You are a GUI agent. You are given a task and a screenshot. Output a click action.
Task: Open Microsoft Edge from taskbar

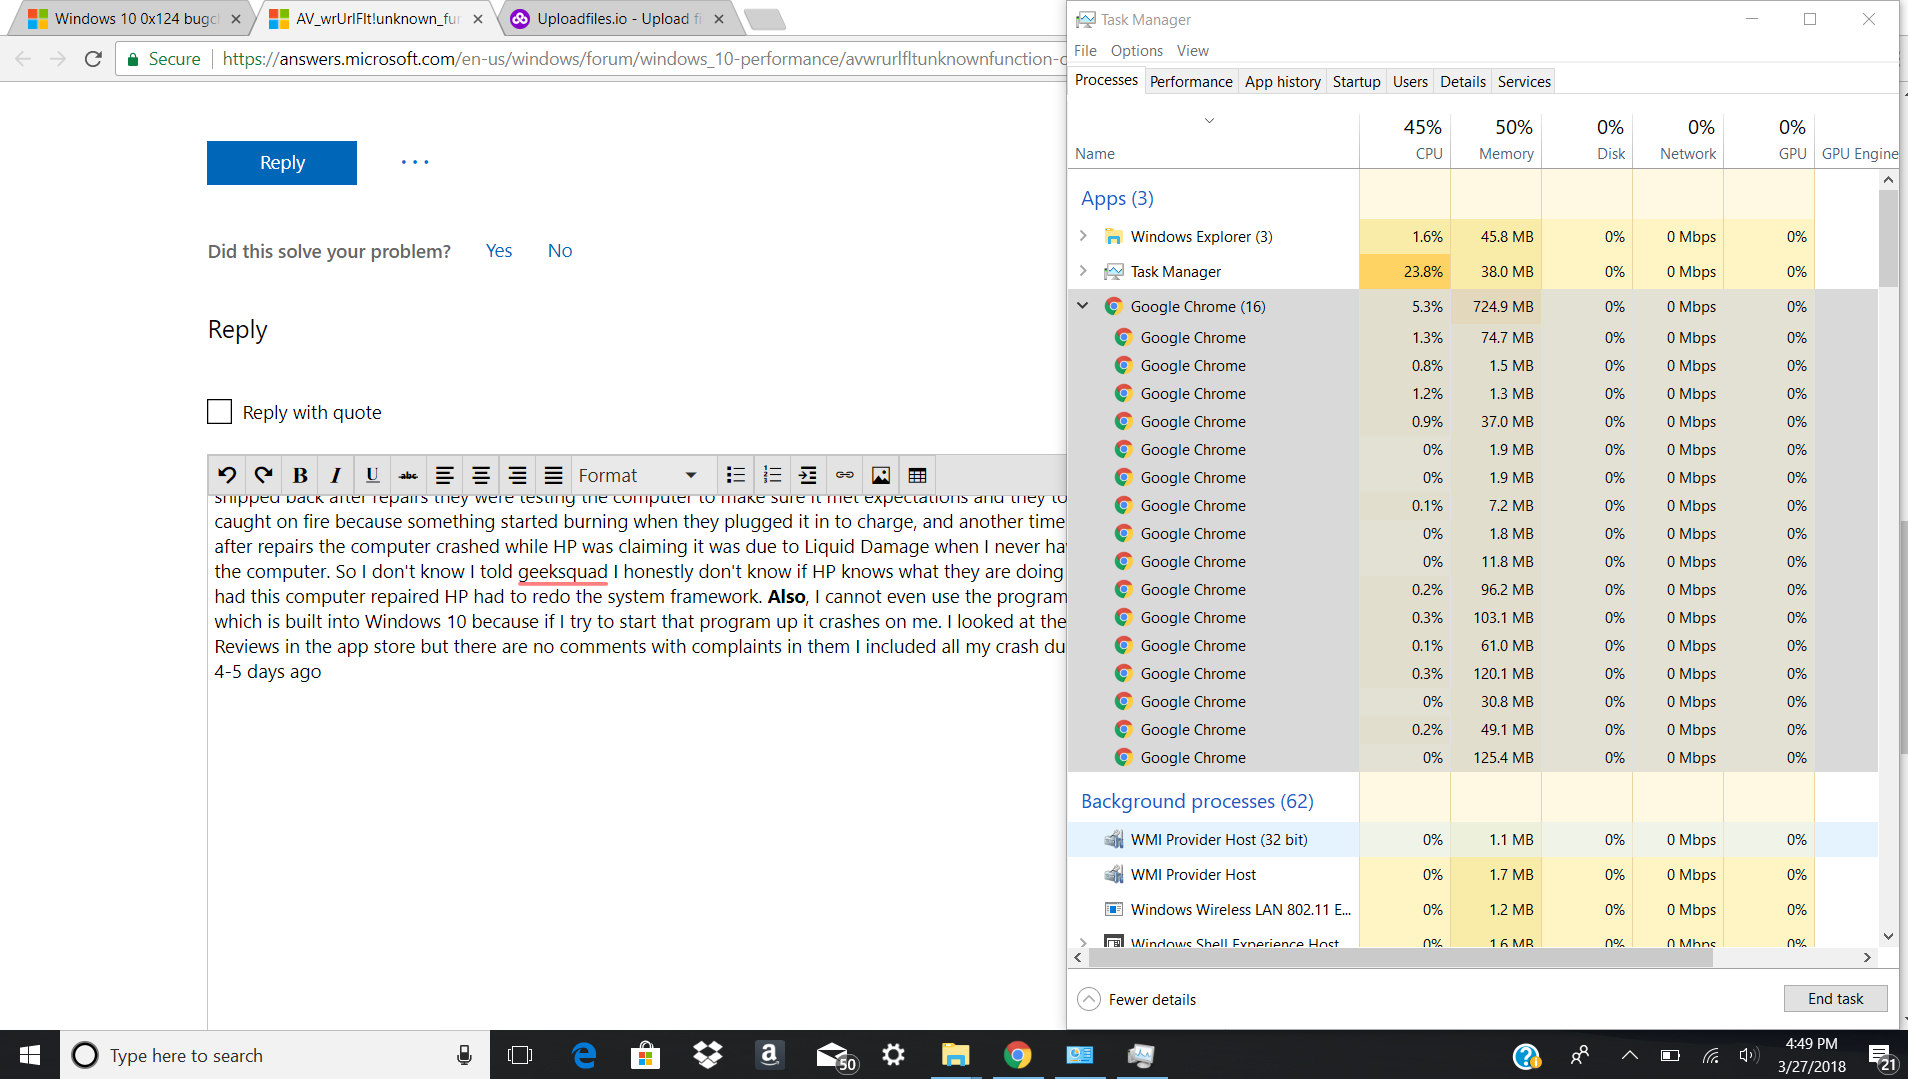[584, 1055]
